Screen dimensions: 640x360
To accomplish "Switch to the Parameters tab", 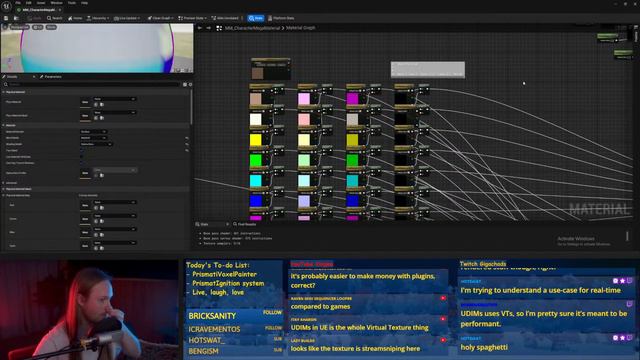I will click(x=51, y=77).
